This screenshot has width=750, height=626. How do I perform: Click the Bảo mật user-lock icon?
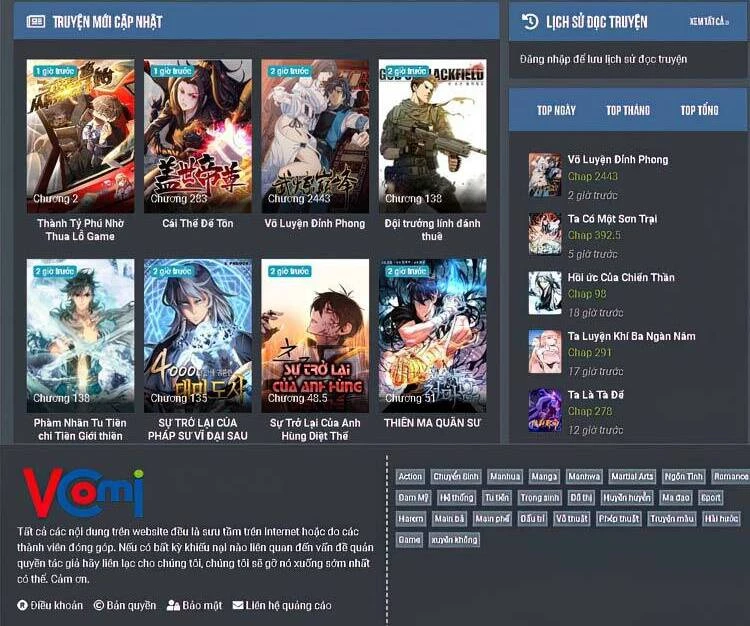tap(173, 605)
